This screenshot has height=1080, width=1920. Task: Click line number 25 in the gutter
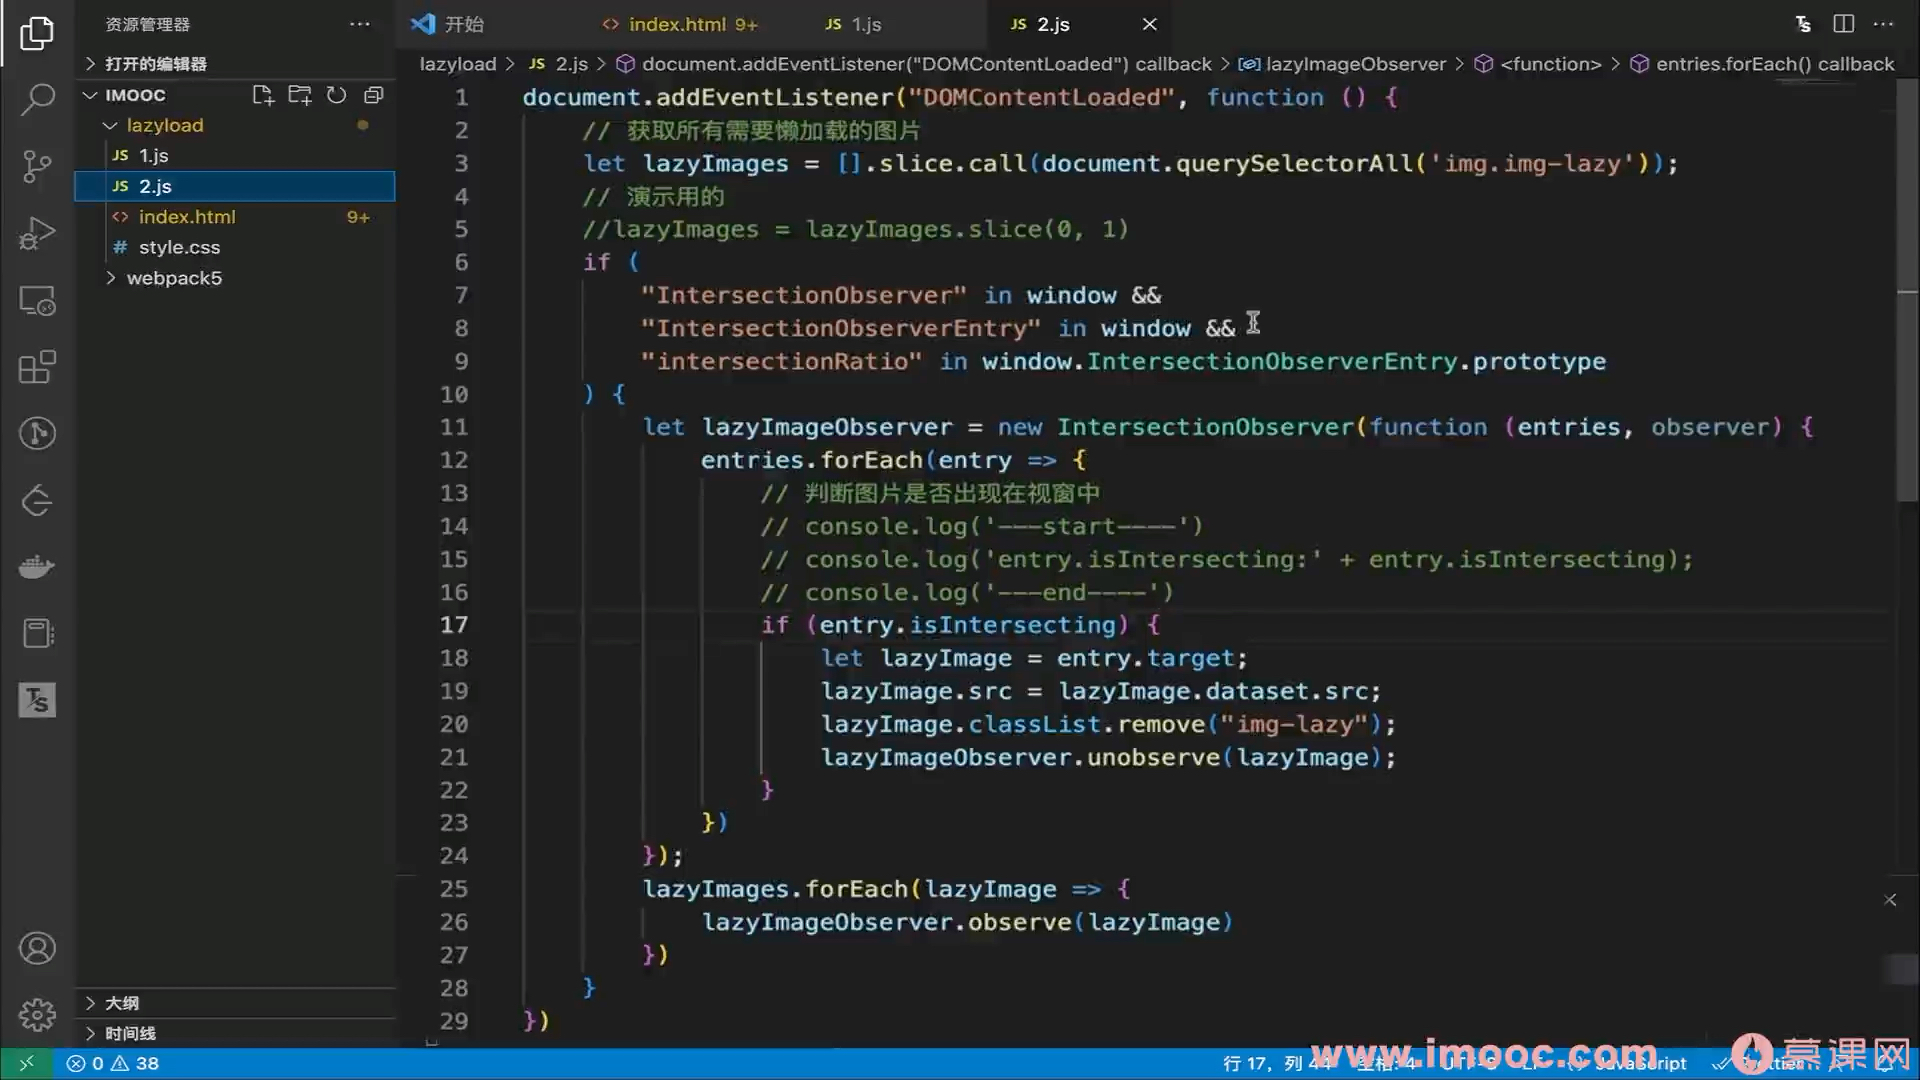pos(454,889)
